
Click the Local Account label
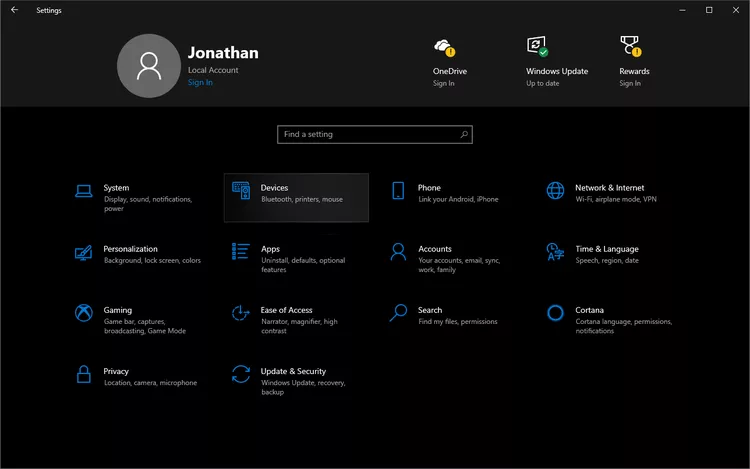coord(213,70)
